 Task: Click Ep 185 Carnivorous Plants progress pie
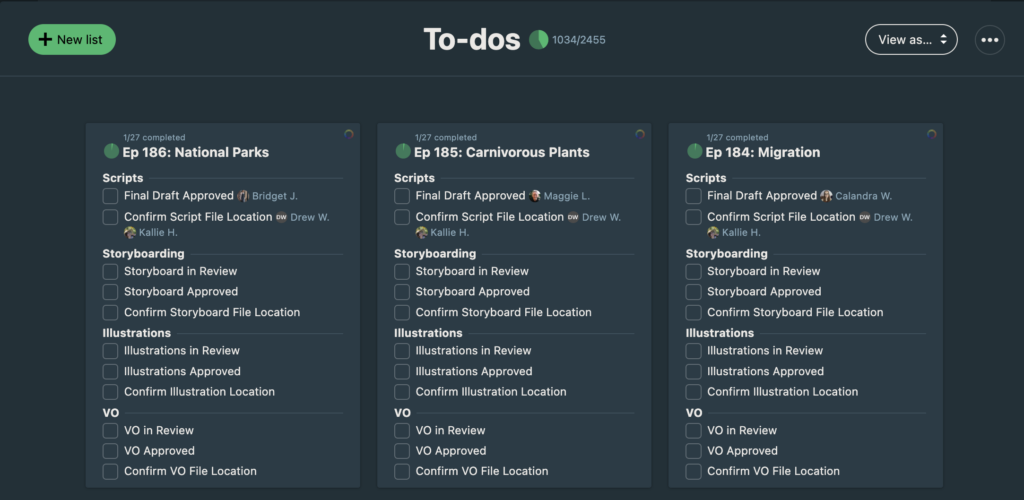coord(403,152)
